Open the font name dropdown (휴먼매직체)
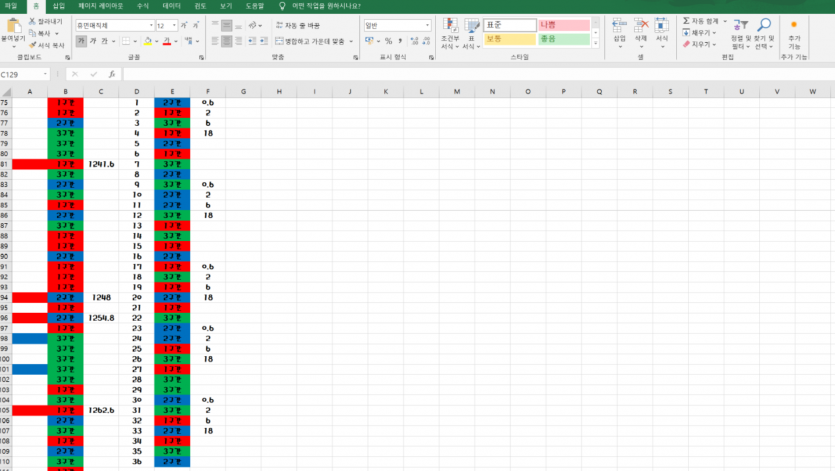The height and width of the screenshot is (471, 835). 151,25
